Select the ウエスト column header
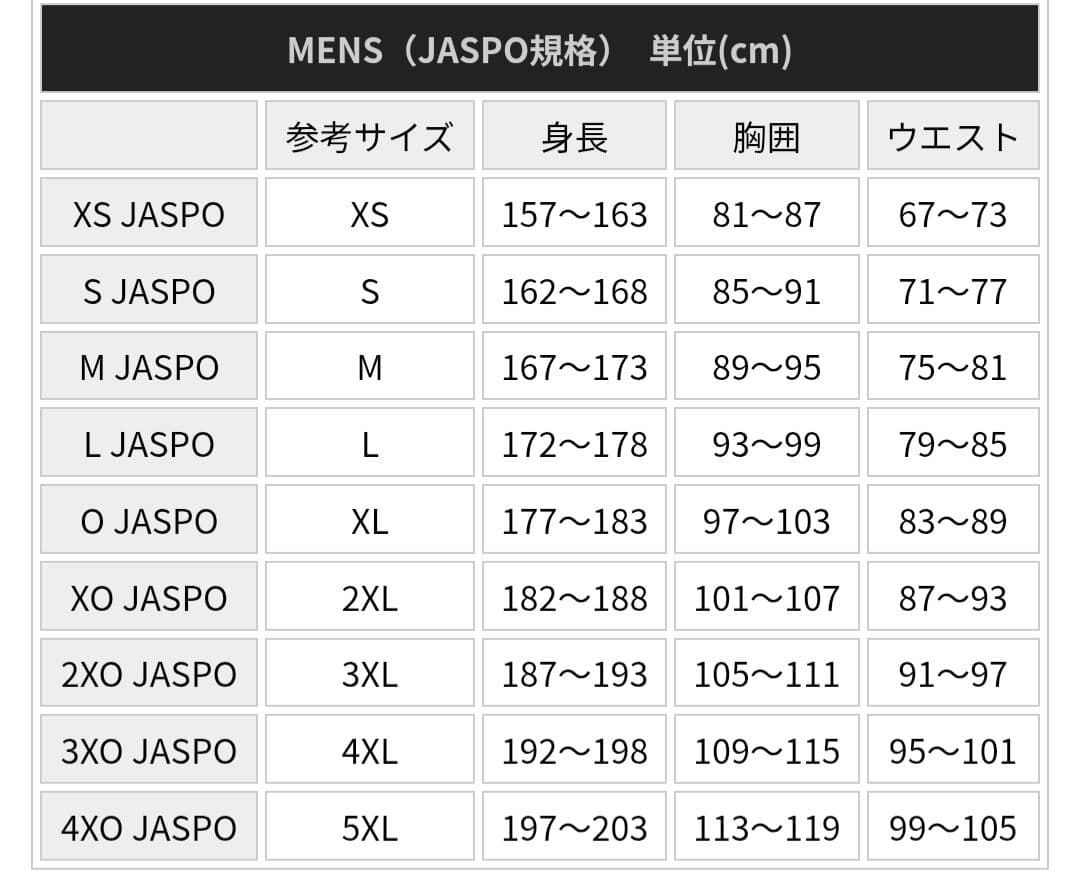The height and width of the screenshot is (873, 1080). [x=953, y=135]
